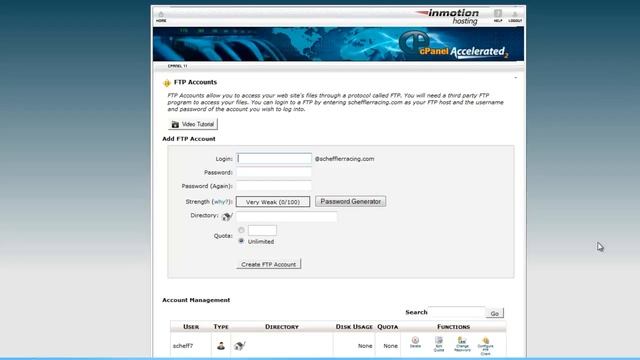
Task: Click the Functions column header
Action: tap(453, 327)
